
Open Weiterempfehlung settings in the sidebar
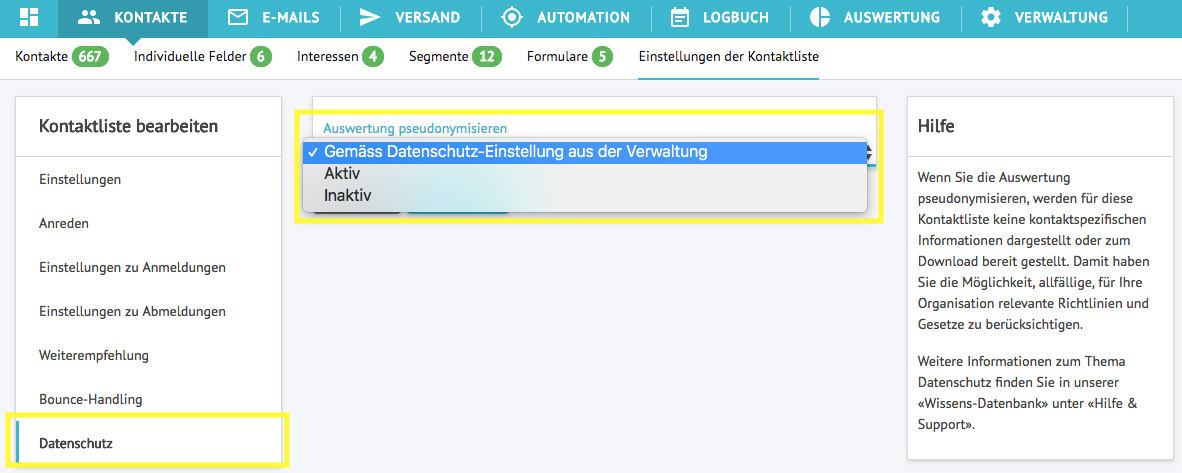pos(93,355)
